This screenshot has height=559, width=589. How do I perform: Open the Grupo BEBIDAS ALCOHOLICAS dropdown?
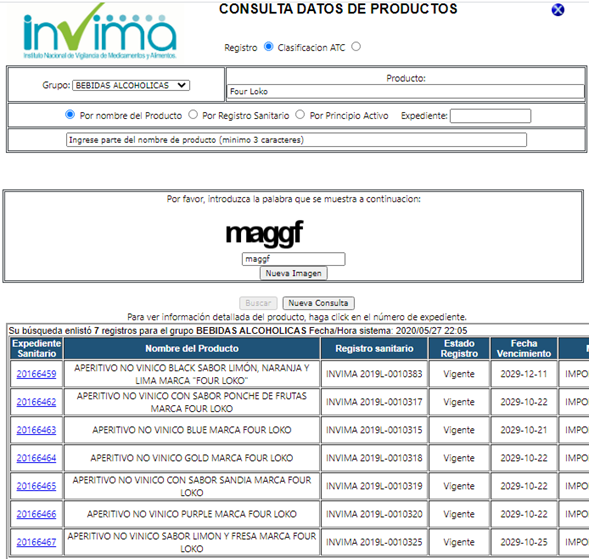[131, 85]
